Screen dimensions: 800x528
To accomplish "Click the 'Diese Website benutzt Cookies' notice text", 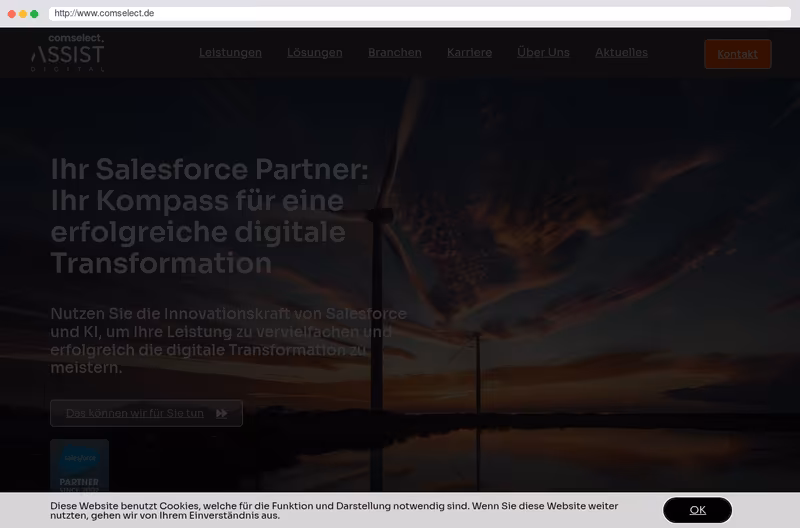I will click(x=334, y=510).
